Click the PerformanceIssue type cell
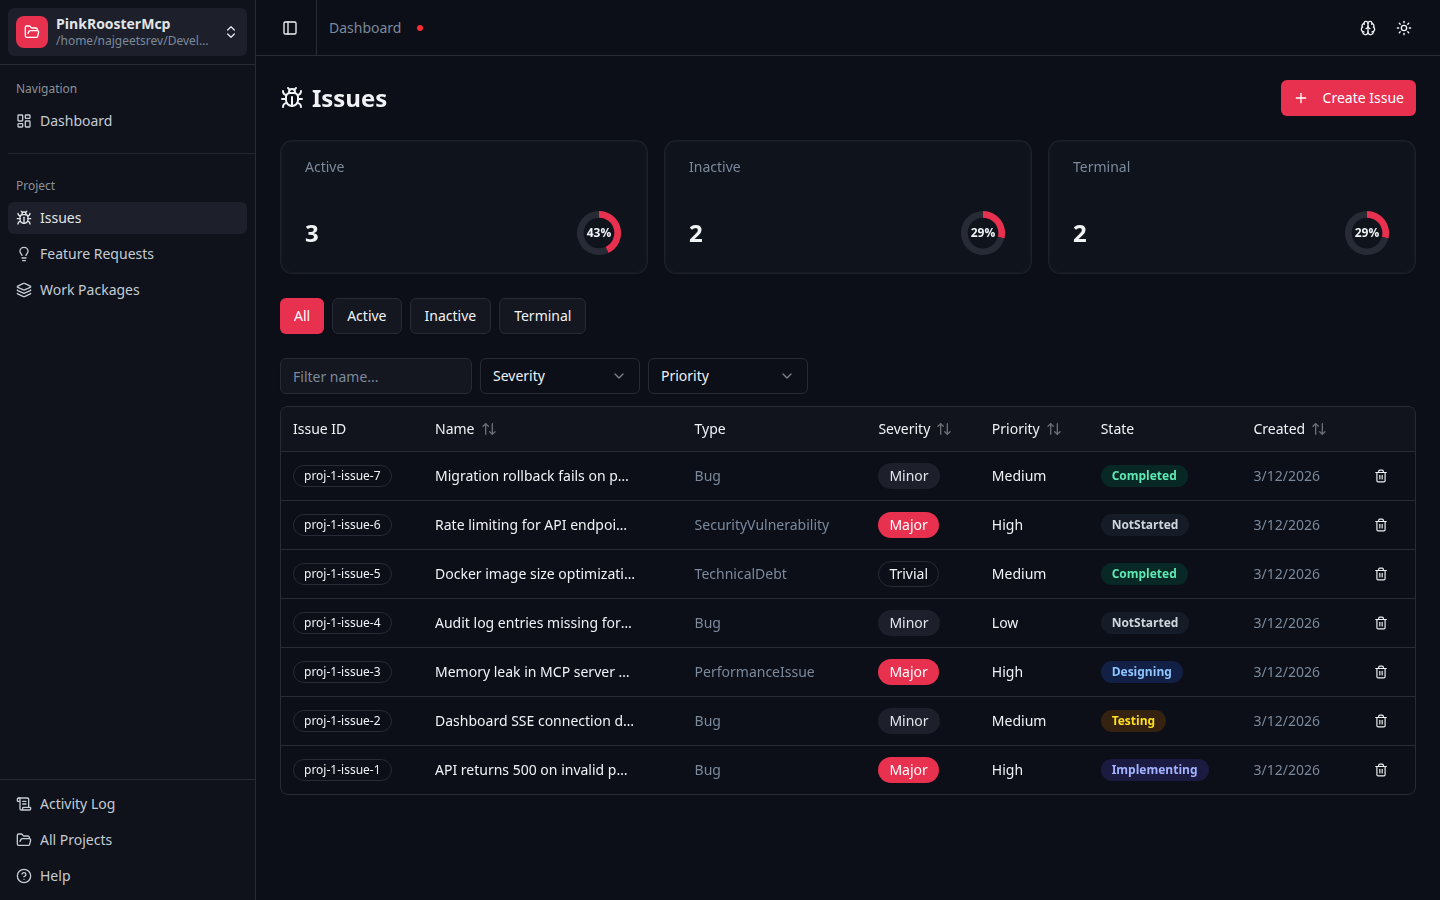Screen dimensions: 1440x900 pyautogui.click(x=754, y=672)
